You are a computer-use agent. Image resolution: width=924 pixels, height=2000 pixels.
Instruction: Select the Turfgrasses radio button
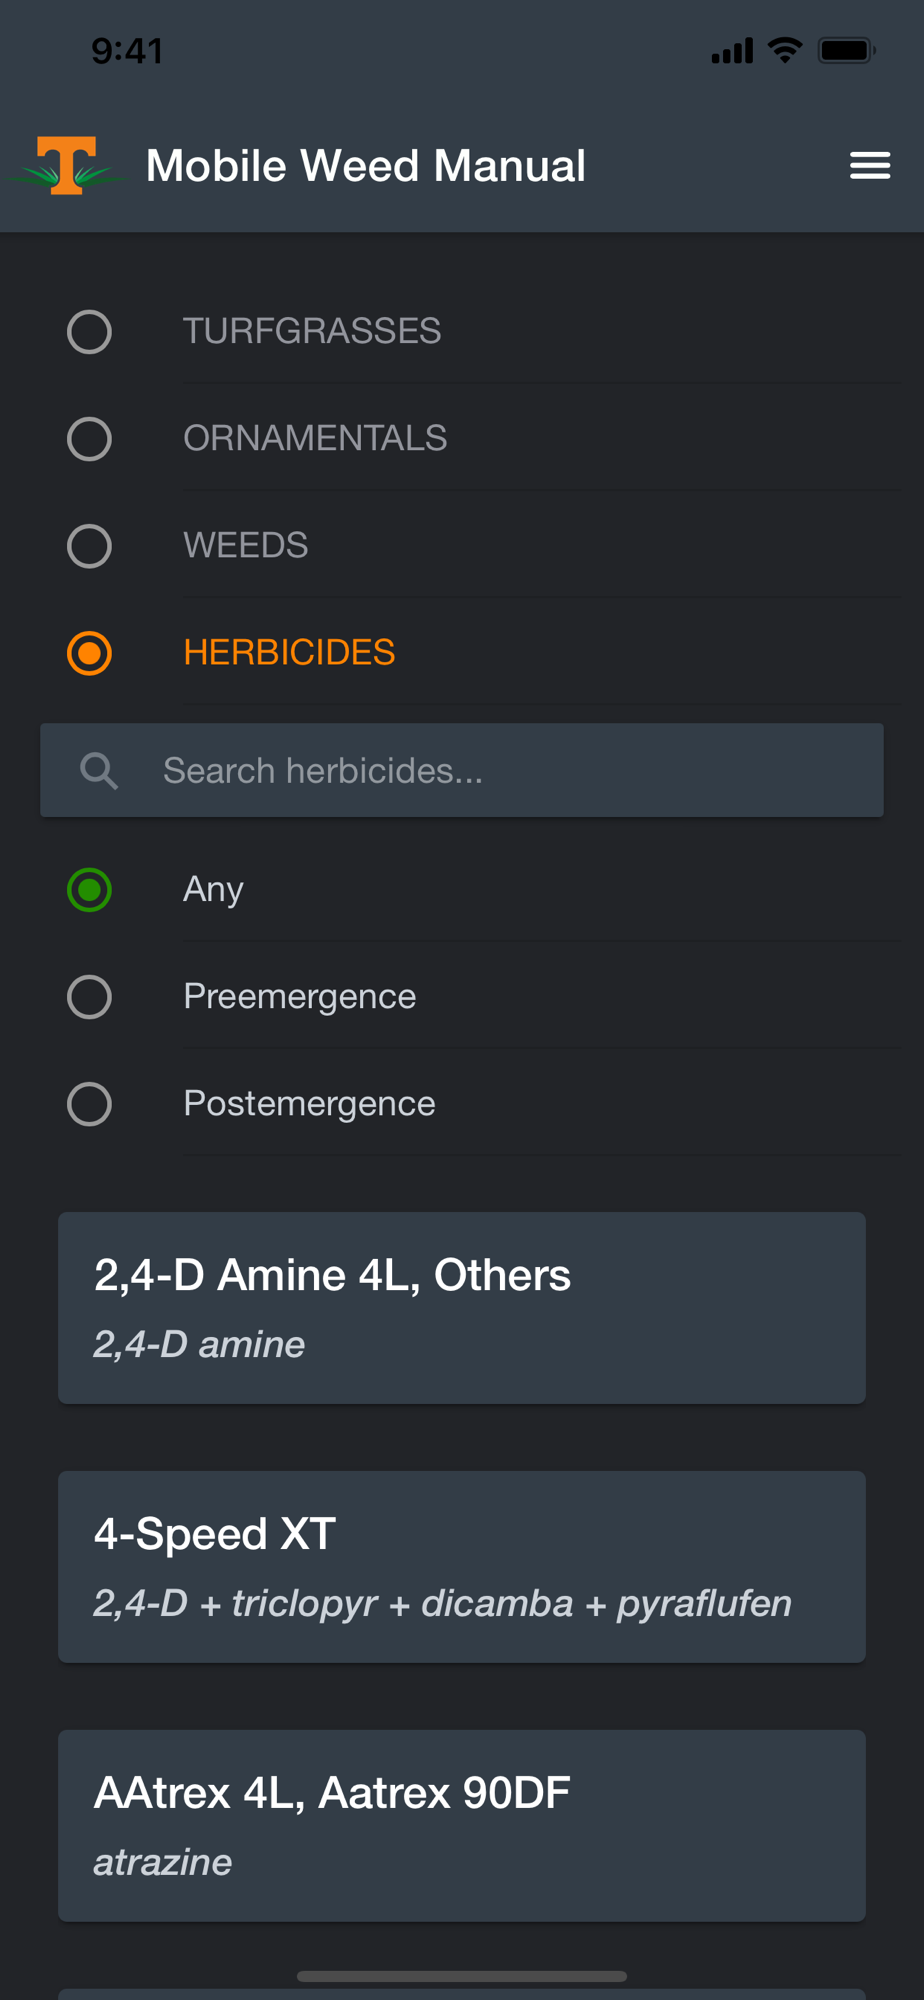pos(89,332)
